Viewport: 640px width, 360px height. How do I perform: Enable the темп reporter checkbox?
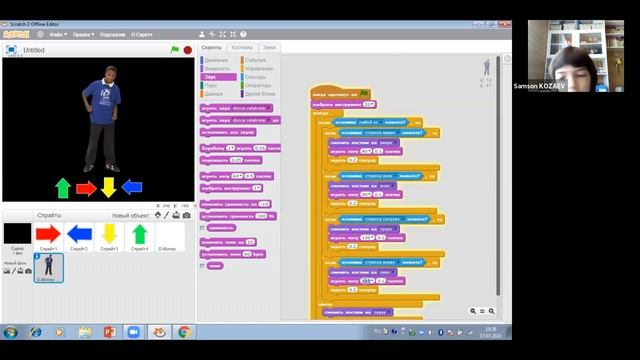tap(202, 266)
